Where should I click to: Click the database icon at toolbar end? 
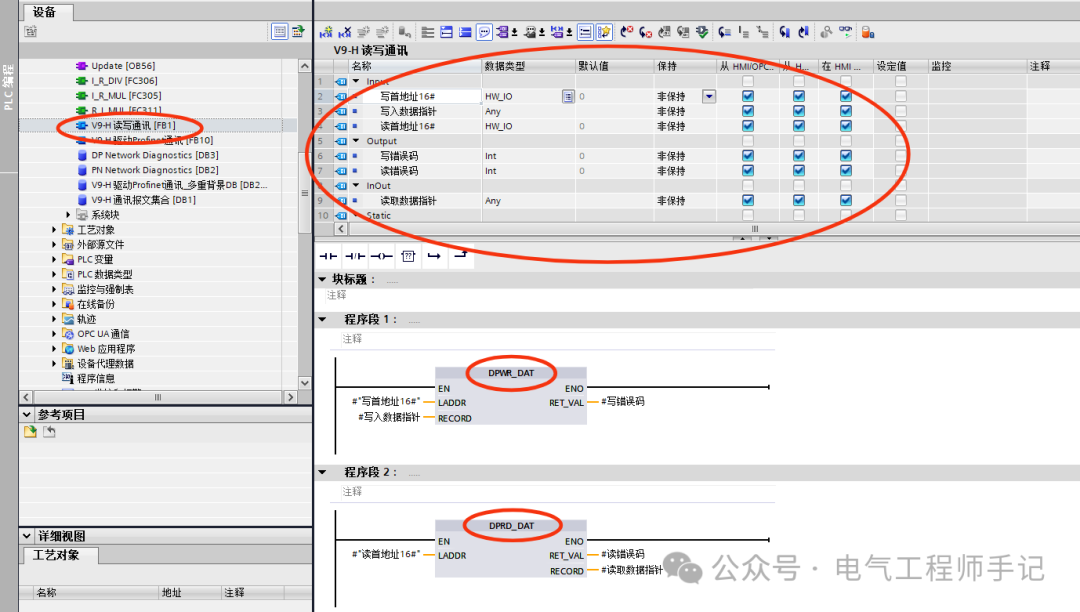pyautogui.click(x=868, y=32)
